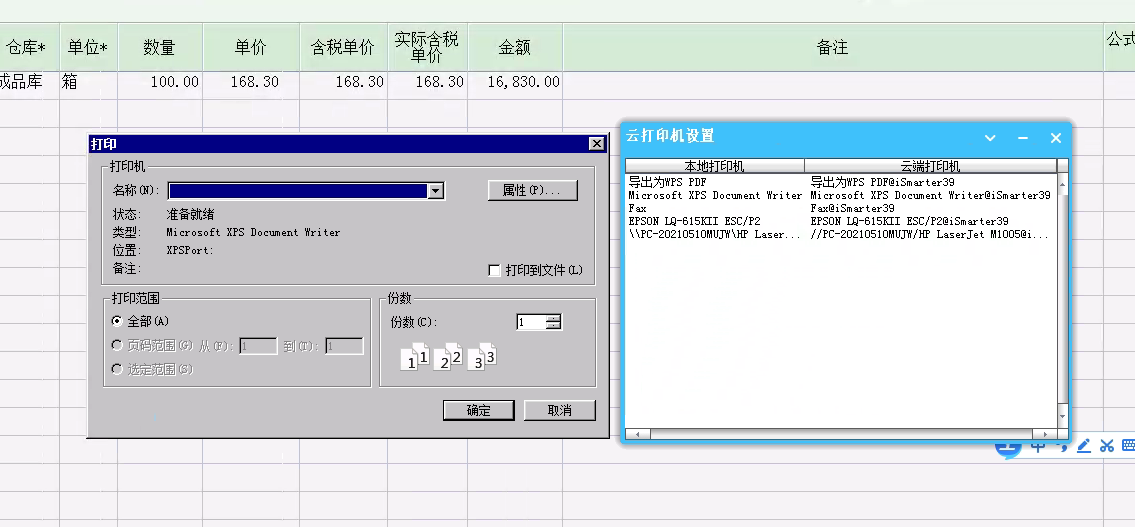The width and height of the screenshot is (1135, 527).
Task: Select the 168.30 cell under 含税单价
Action: point(343,82)
